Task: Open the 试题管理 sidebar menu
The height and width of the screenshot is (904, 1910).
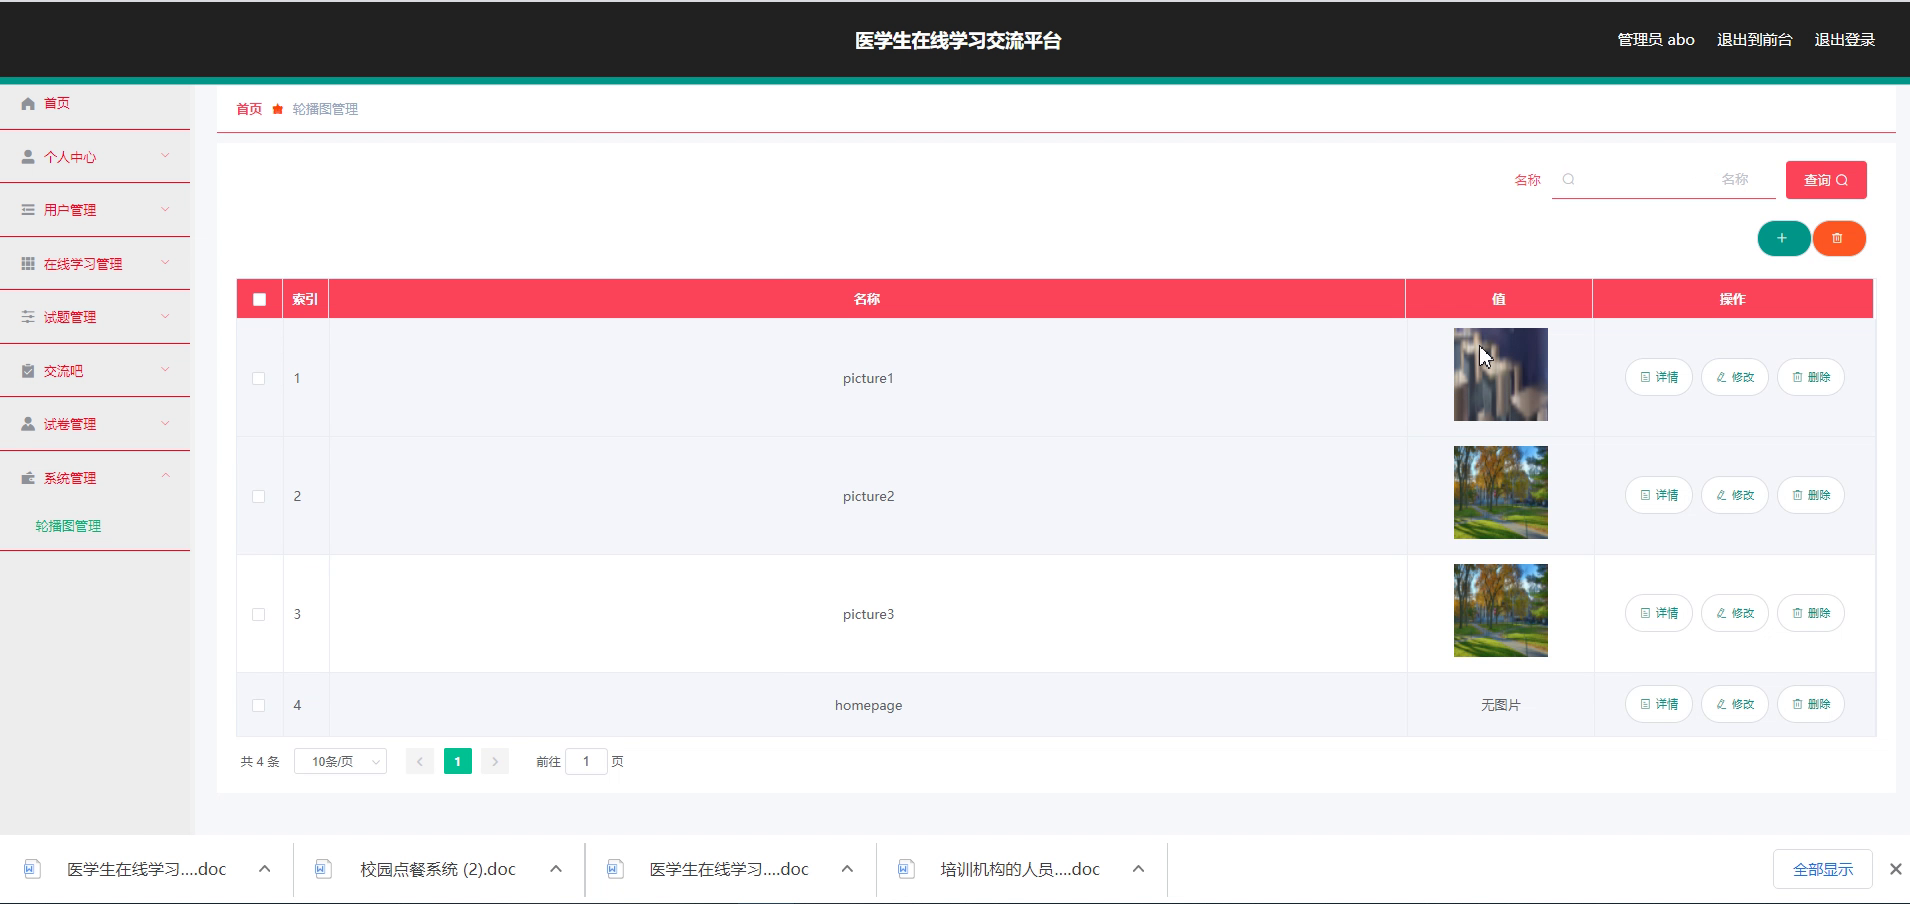Action: coord(95,317)
